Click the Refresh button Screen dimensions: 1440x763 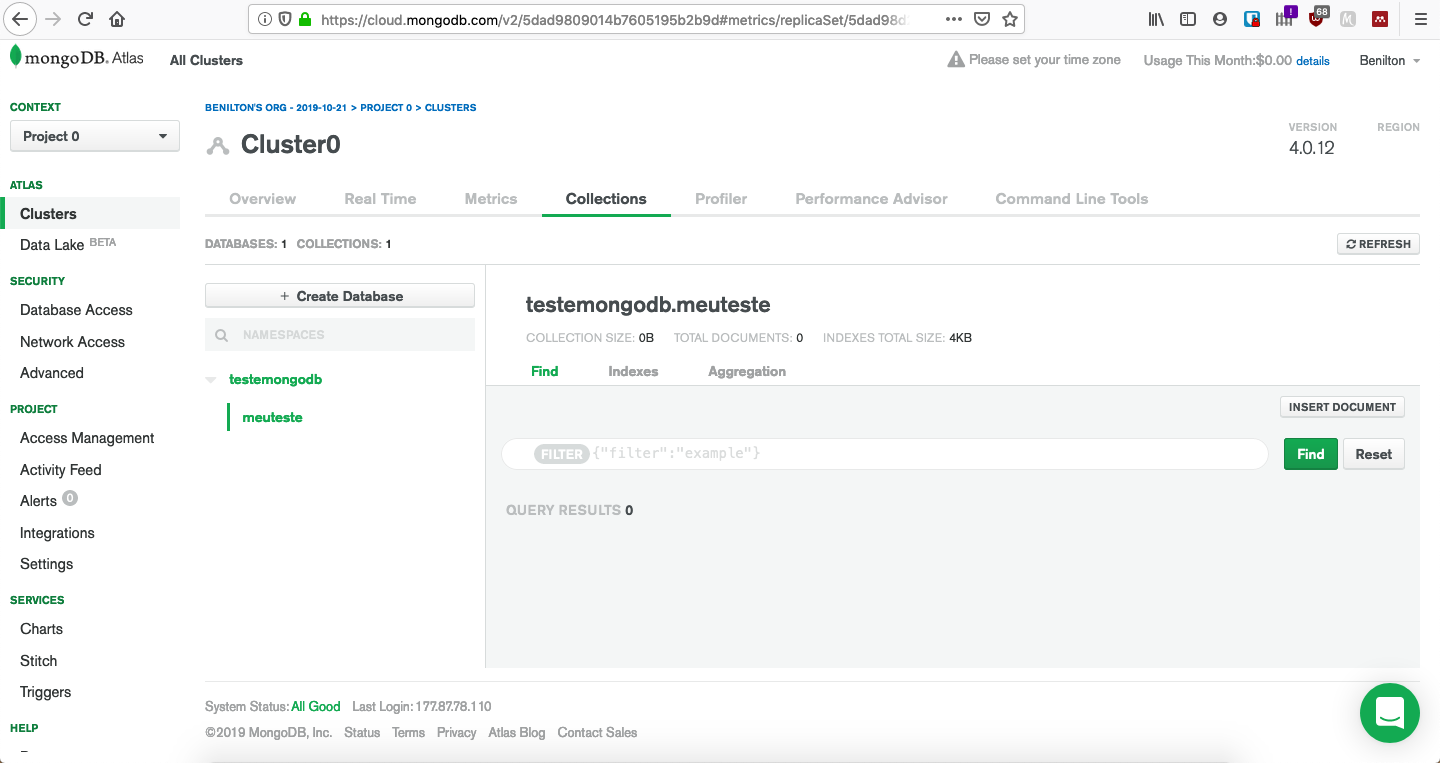click(1378, 244)
